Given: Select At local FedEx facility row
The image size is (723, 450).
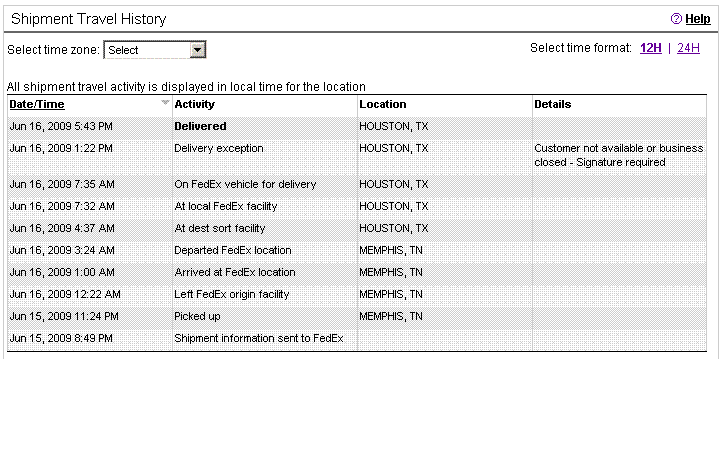Looking at the screenshot, I should [x=357, y=207].
